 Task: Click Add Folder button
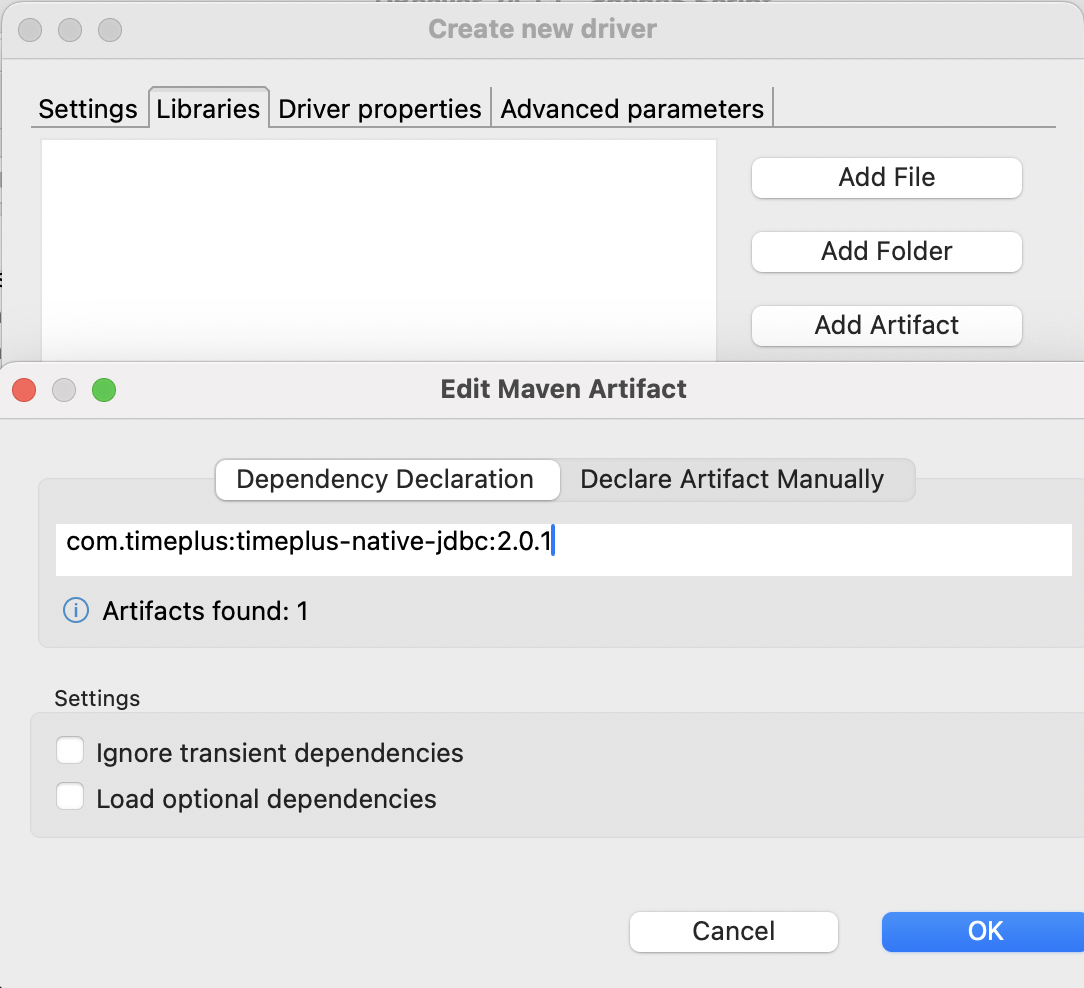pos(886,251)
